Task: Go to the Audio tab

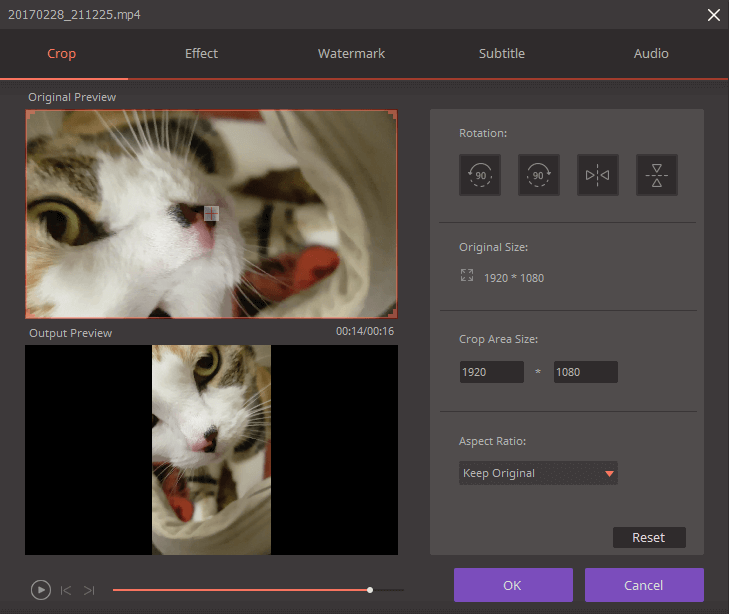Action: pyautogui.click(x=651, y=53)
